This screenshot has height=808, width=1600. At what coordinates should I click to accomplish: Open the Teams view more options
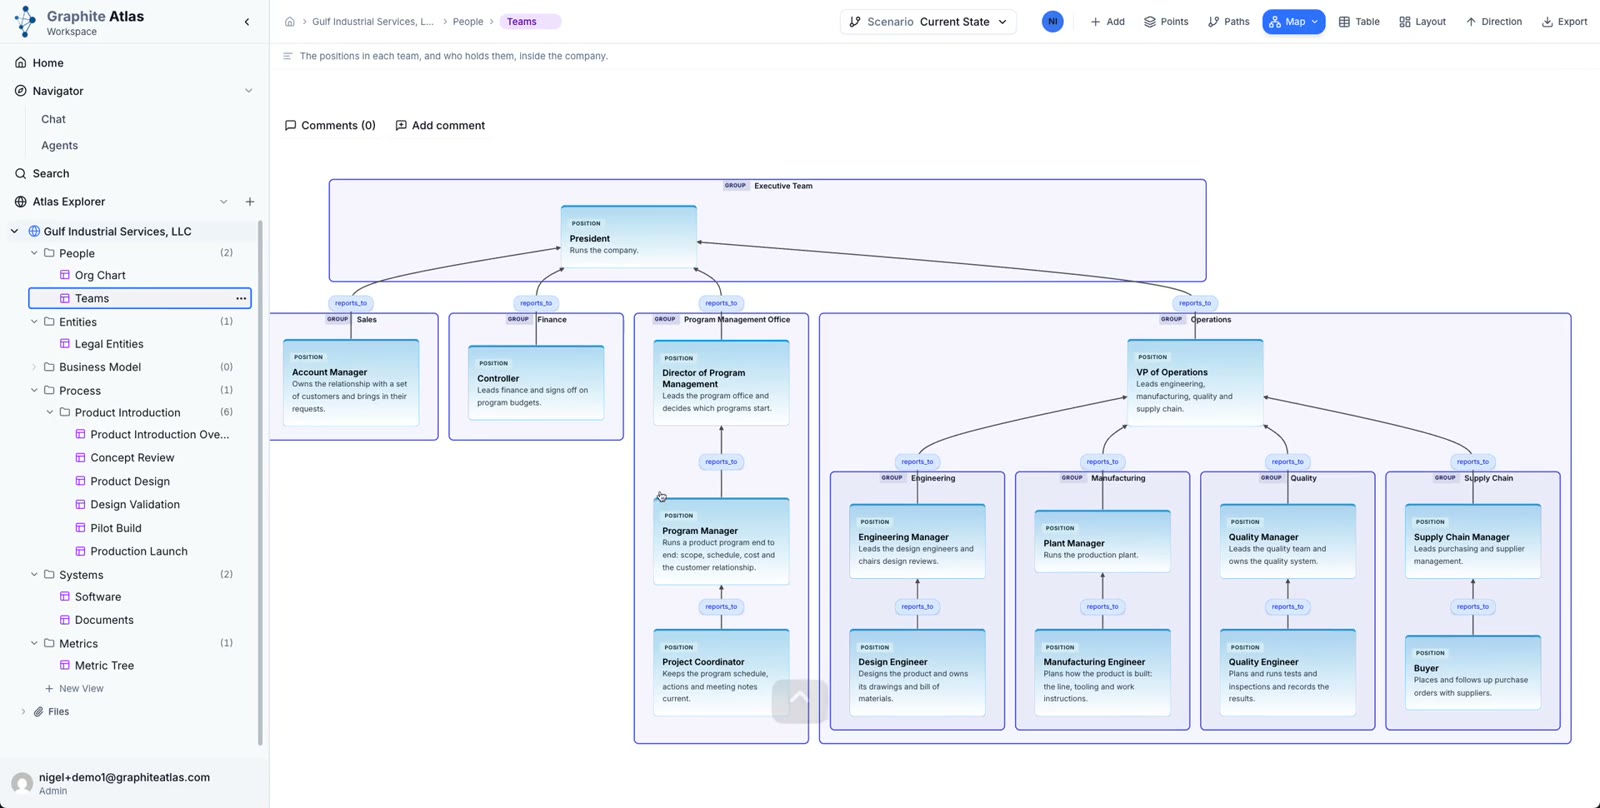coord(241,298)
